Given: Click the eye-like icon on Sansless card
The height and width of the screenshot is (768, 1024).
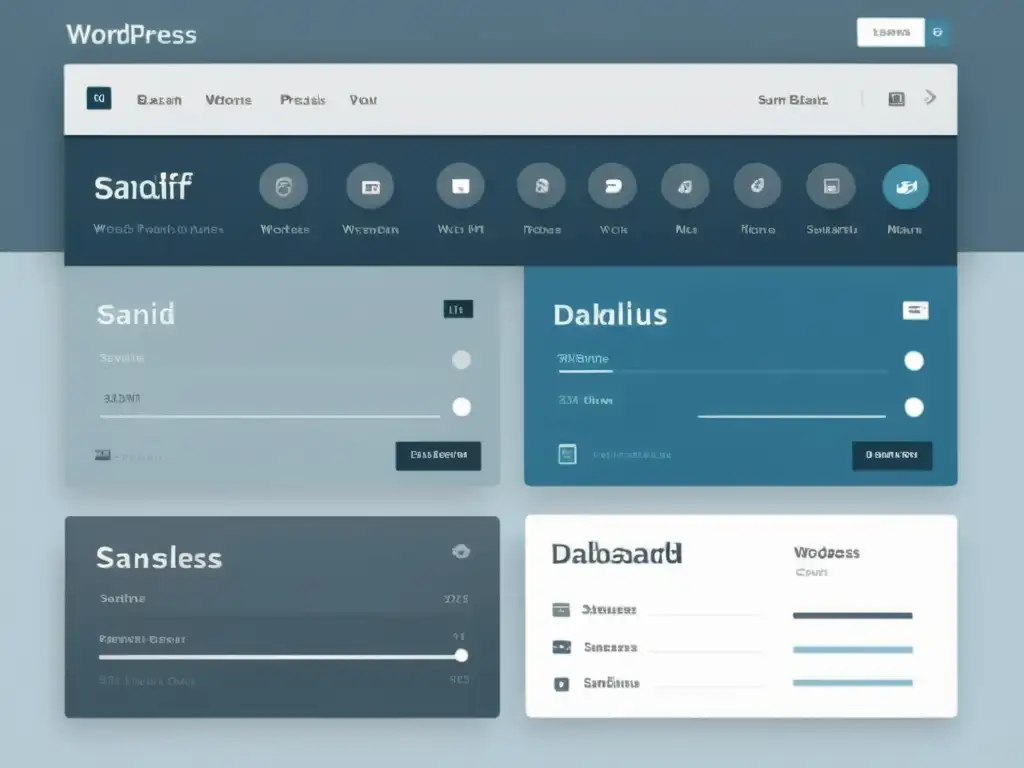Looking at the screenshot, I should pos(461,552).
